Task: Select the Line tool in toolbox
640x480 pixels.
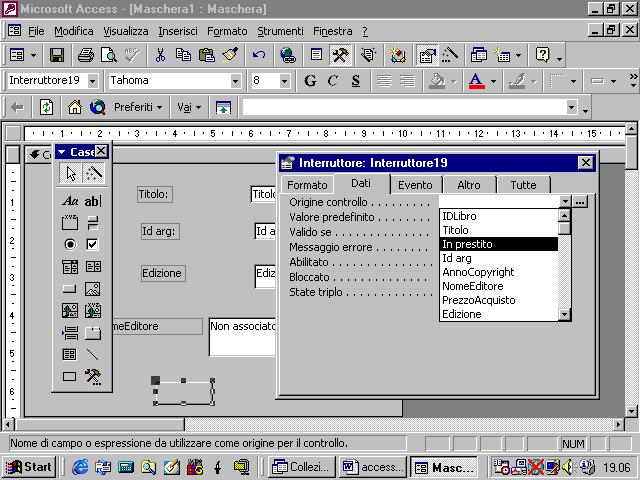Action: [93, 354]
